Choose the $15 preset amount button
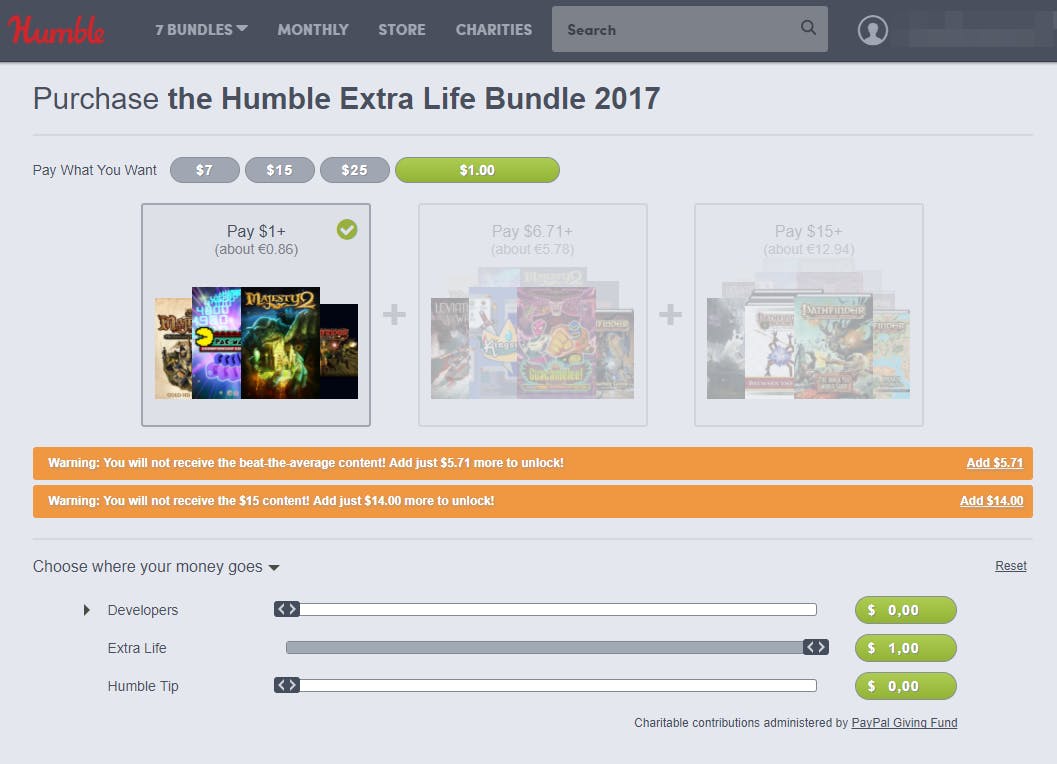This screenshot has width=1057, height=764. tap(280, 170)
